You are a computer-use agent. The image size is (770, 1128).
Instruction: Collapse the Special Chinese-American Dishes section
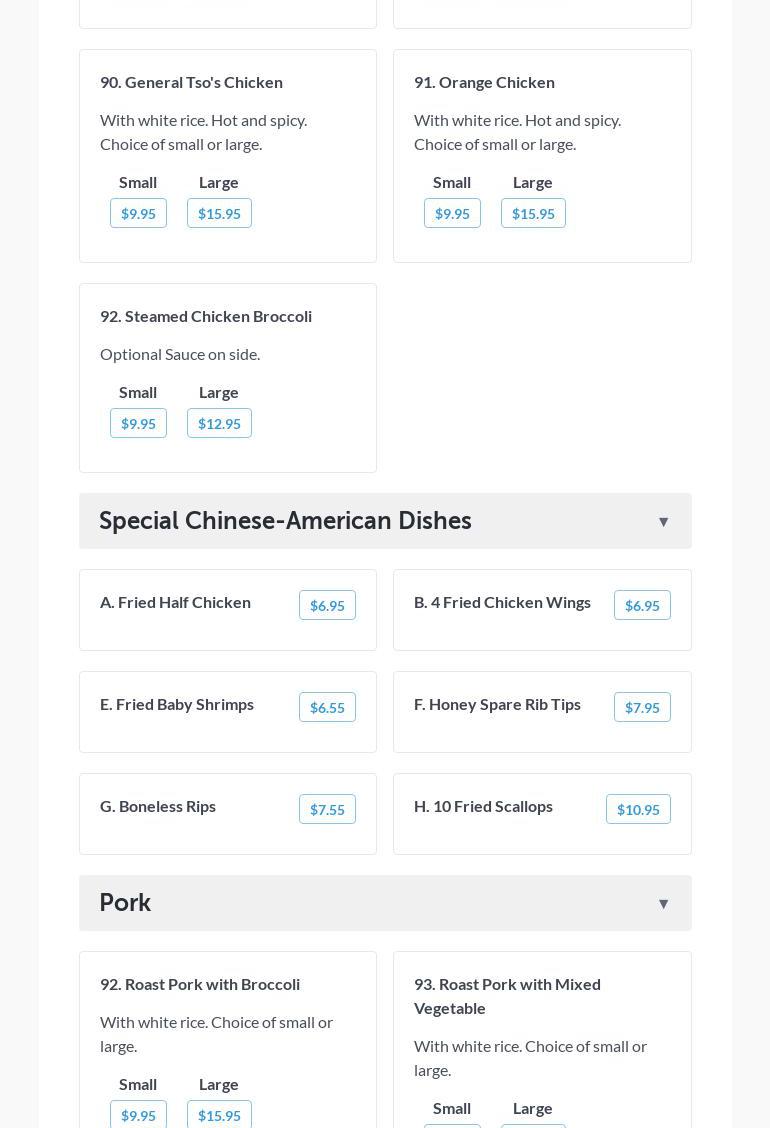point(663,521)
